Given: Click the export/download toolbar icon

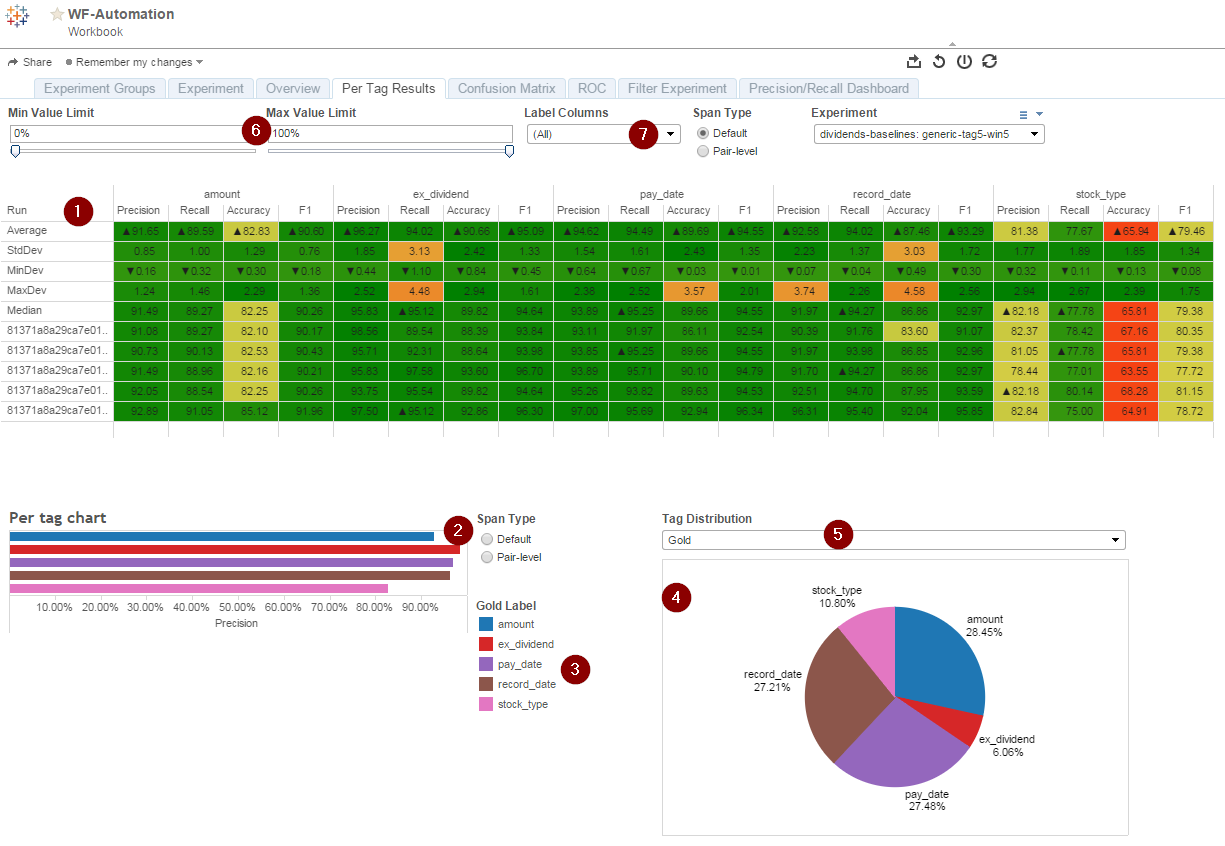Looking at the screenshot, I should [x=913, y=61].
